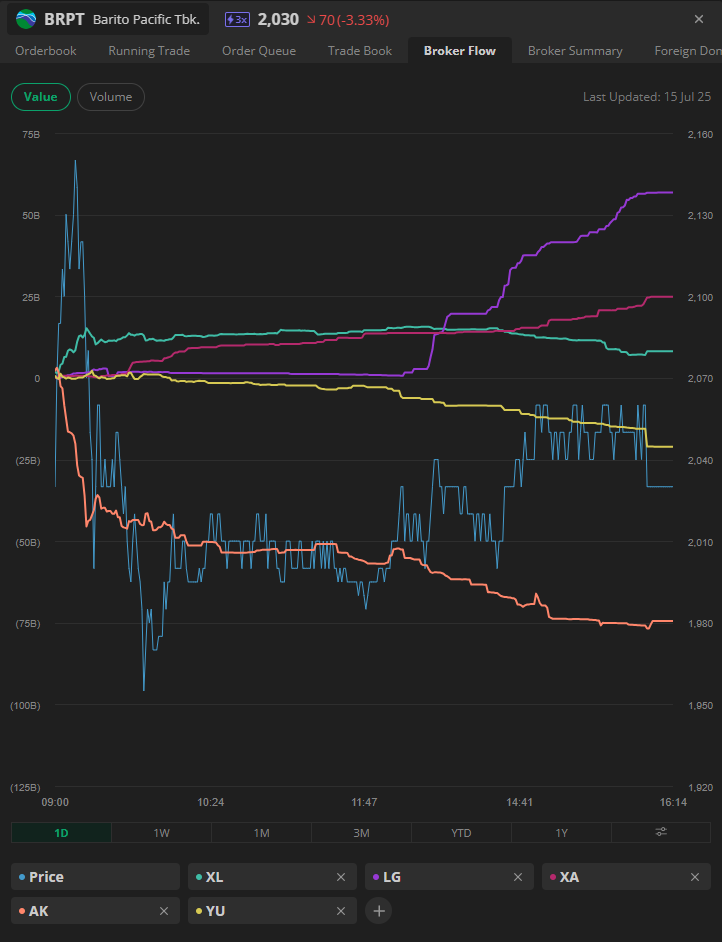Click the Price series chip
Screen dimensions: 722x942
(x=95, y=877)
